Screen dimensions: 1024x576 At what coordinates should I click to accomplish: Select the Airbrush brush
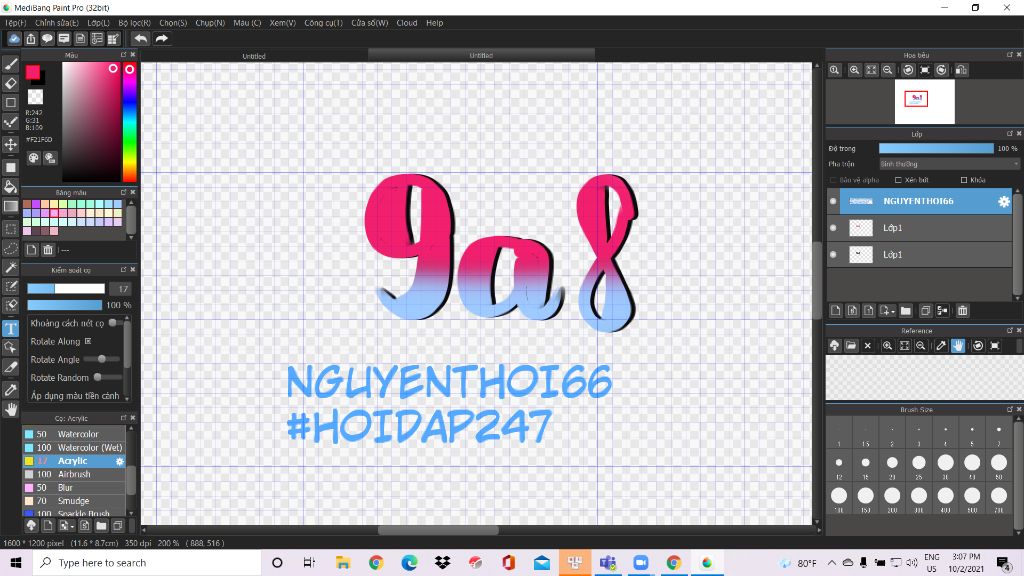[74, 474]
